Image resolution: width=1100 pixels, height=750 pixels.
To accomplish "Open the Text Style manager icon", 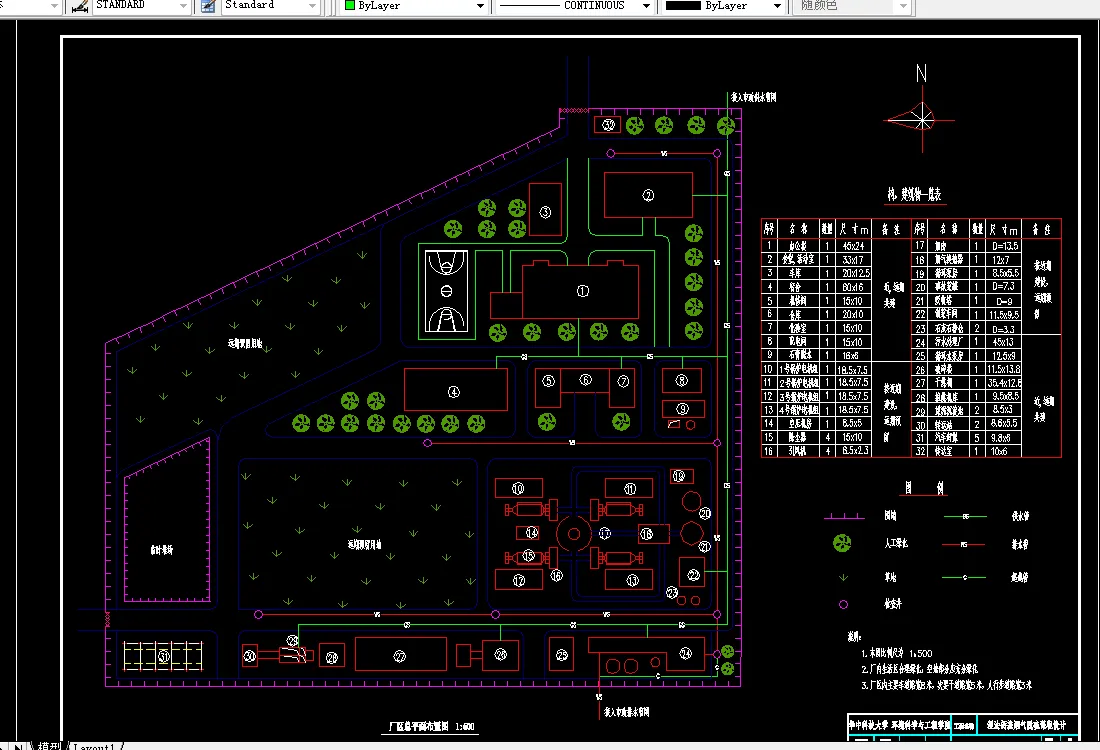I will 80,6.
